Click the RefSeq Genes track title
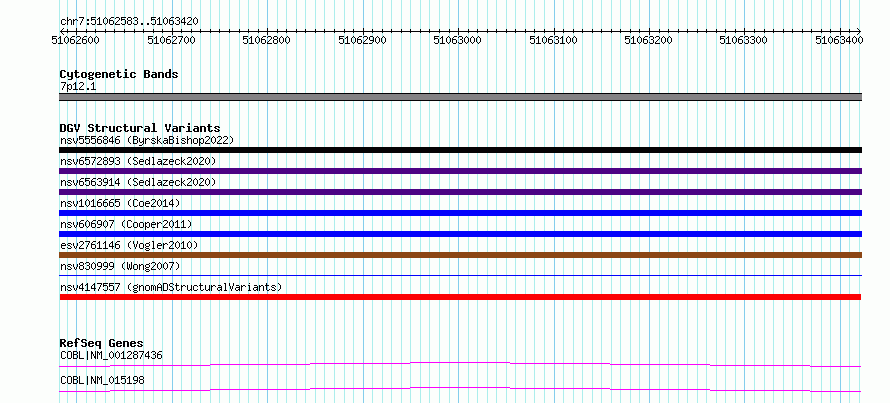890x403 pixels. point(102,343)
